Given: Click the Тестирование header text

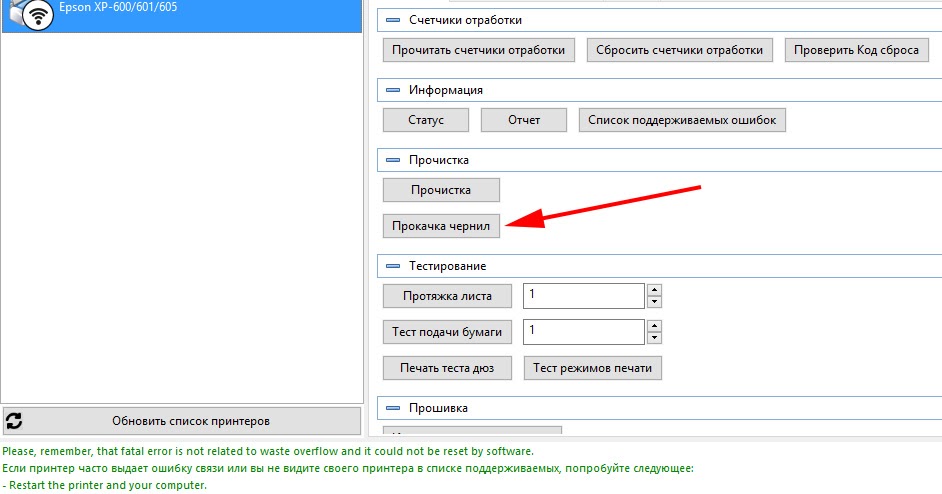Looking at the screenshot, I should point(448,266).
